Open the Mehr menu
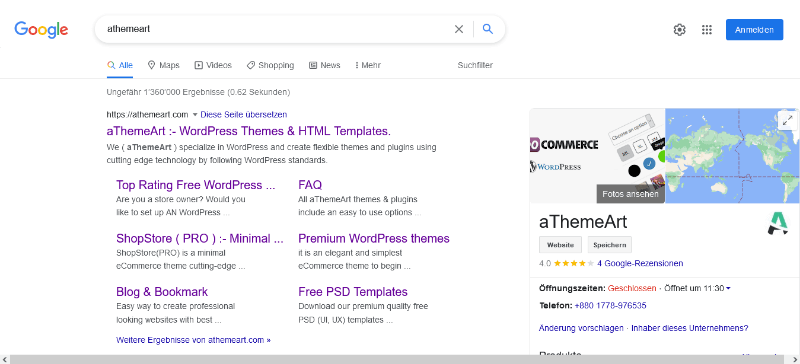 (x=368, y=65)
